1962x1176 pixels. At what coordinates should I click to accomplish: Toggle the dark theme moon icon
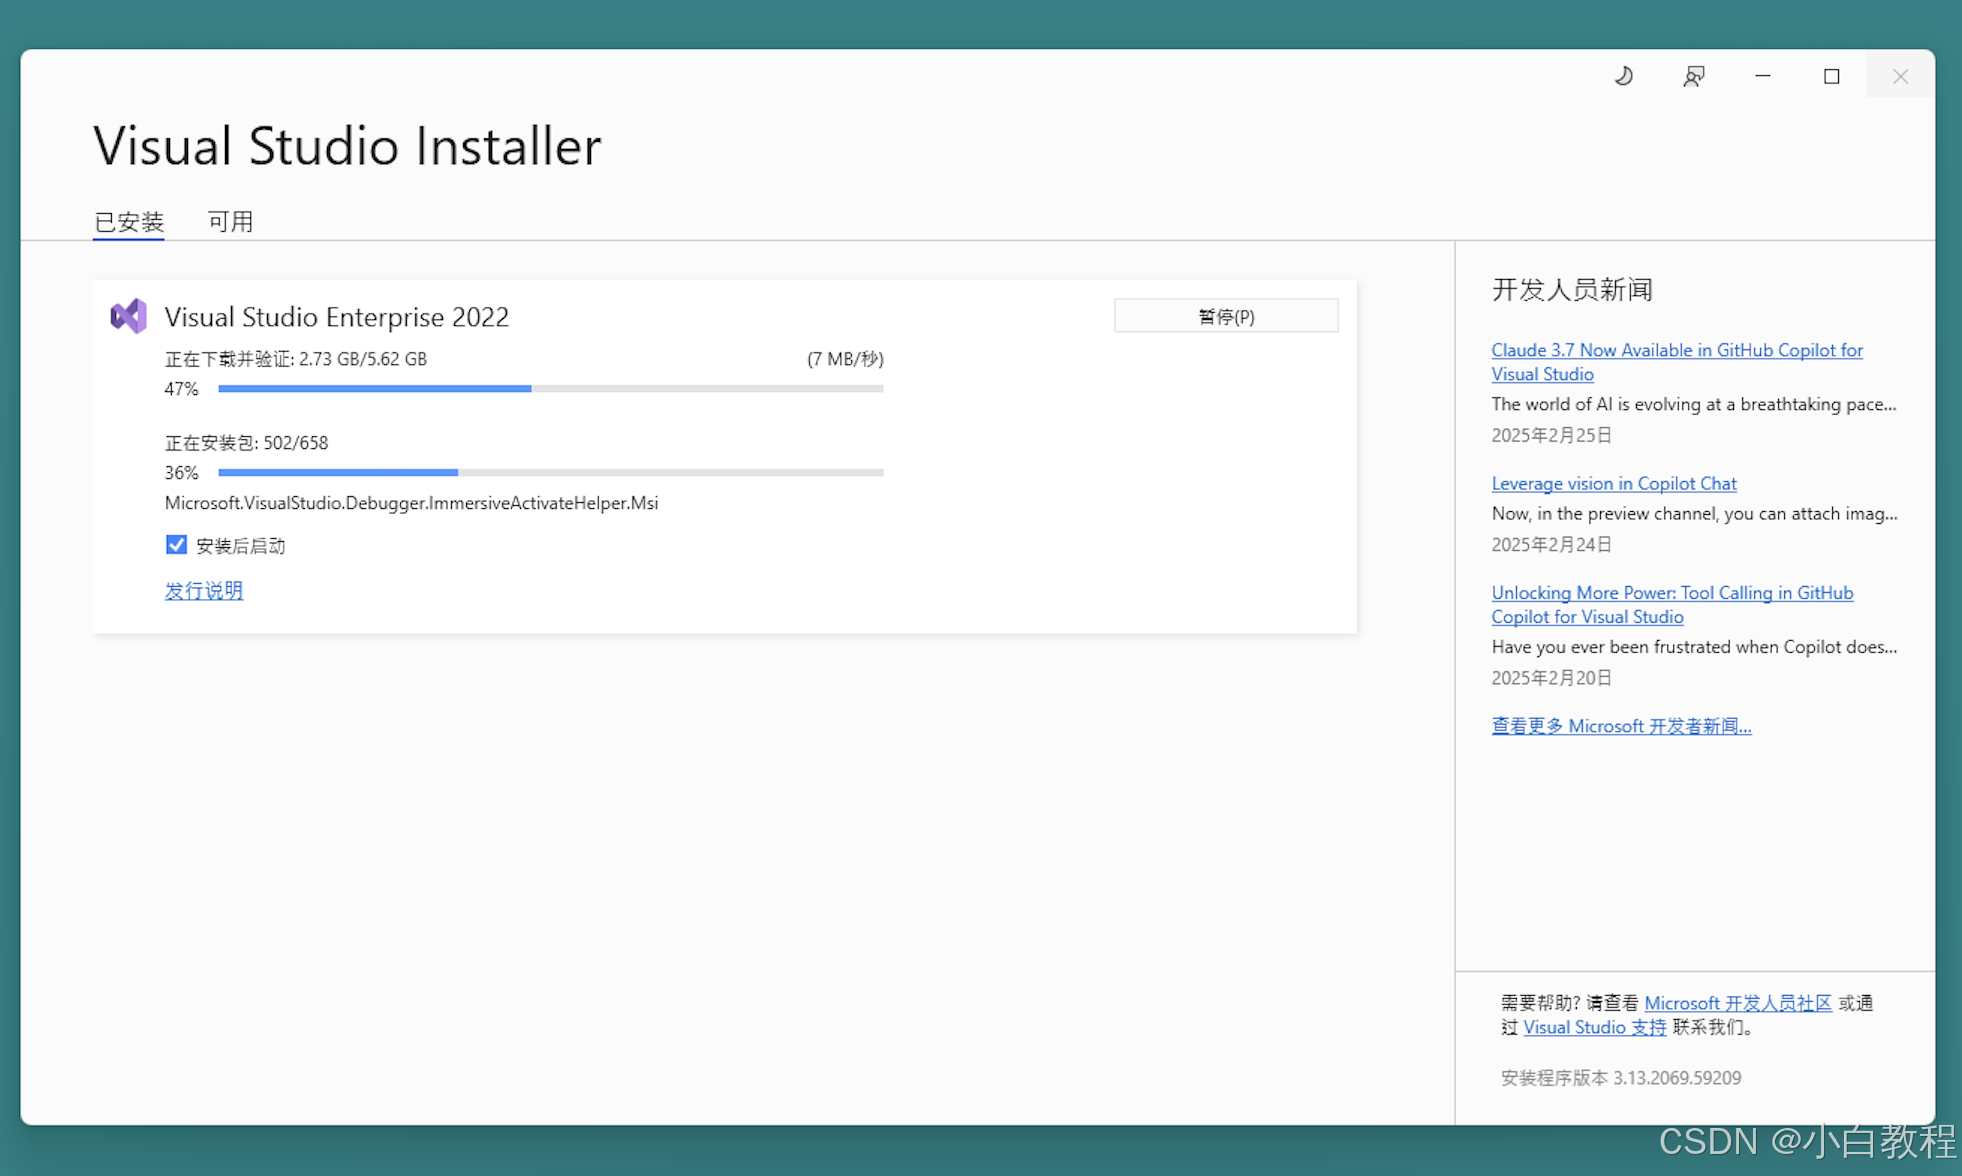point(1624,76)
